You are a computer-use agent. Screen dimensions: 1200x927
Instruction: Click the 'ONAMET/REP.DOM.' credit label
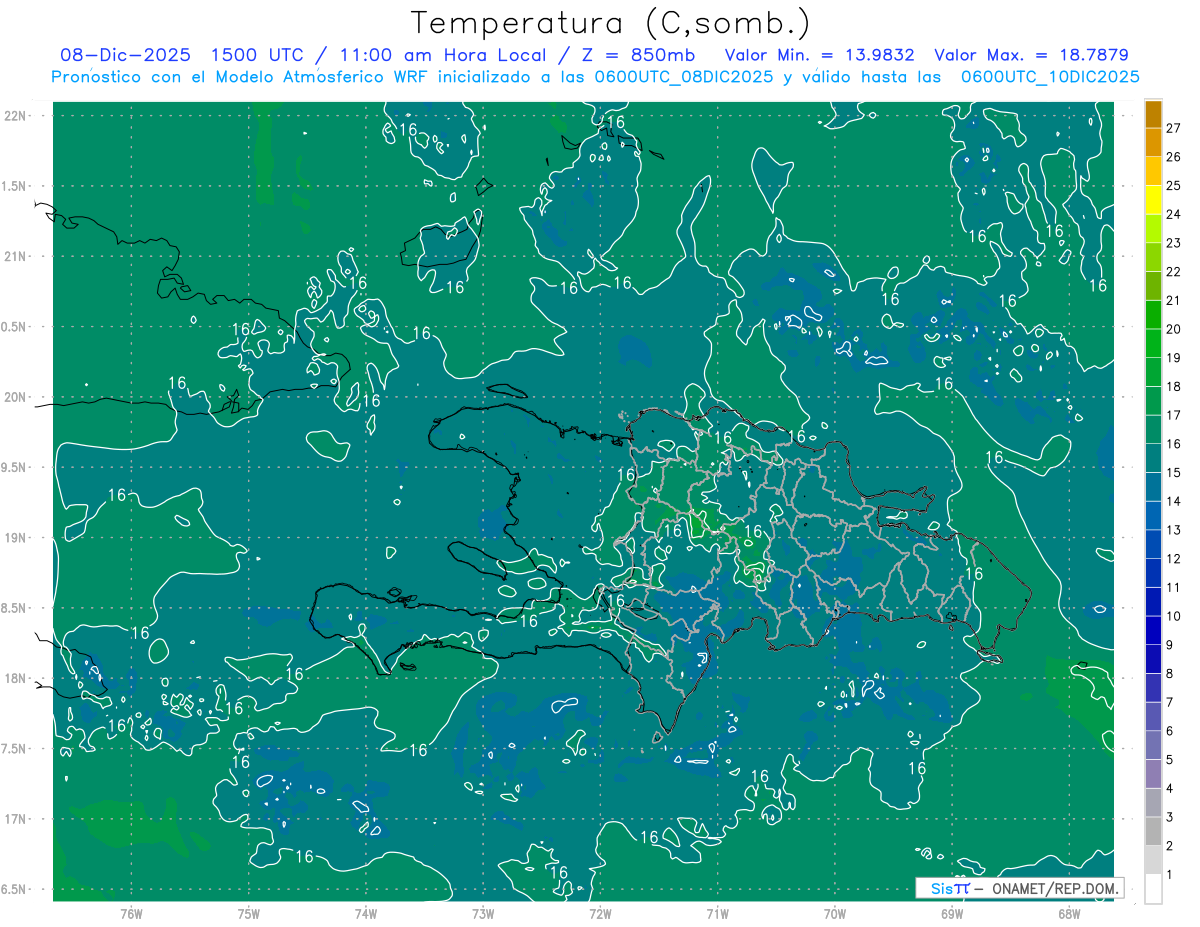[1053, 888]
